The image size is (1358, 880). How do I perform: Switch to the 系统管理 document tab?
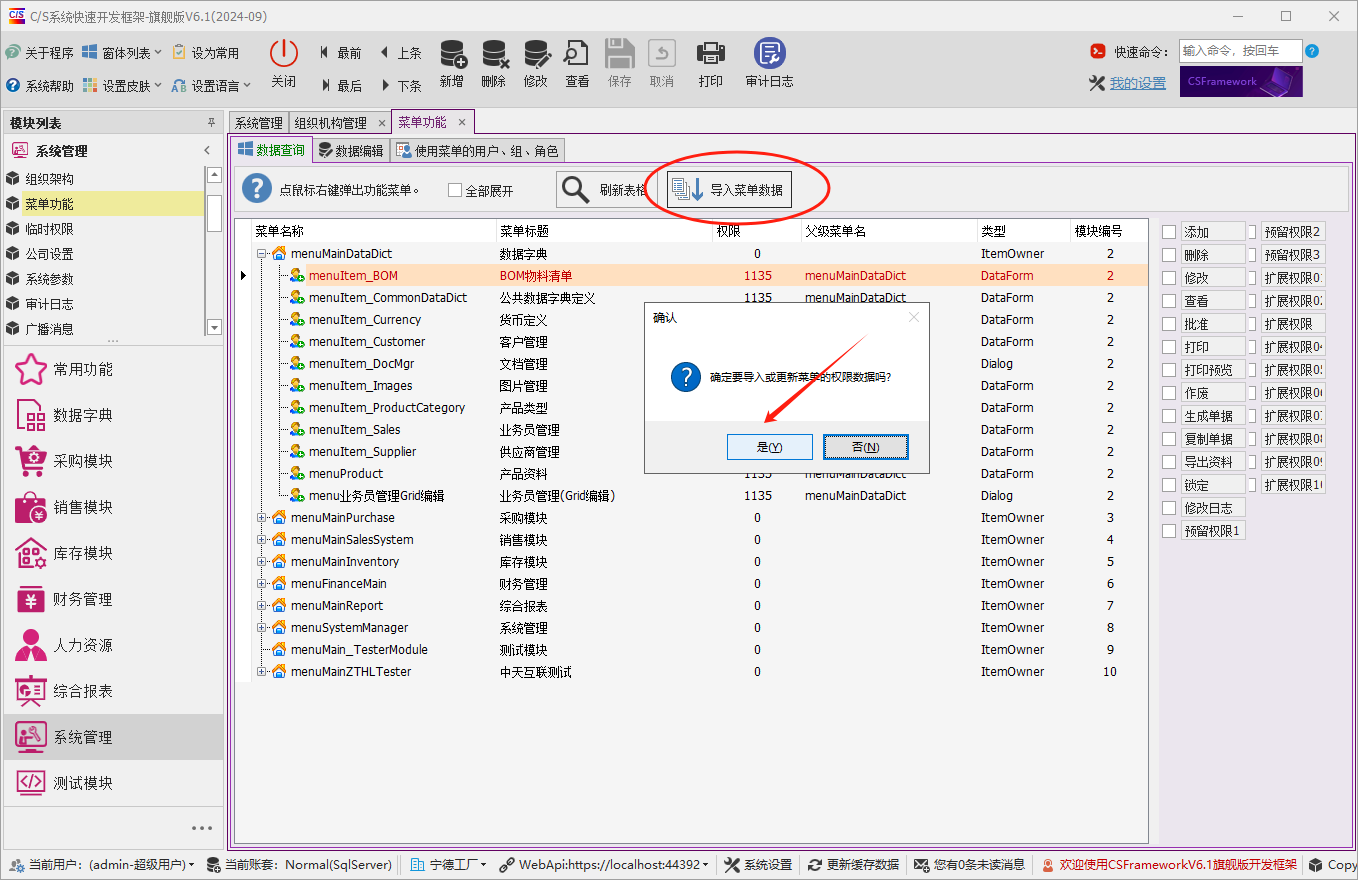(258, 123)
